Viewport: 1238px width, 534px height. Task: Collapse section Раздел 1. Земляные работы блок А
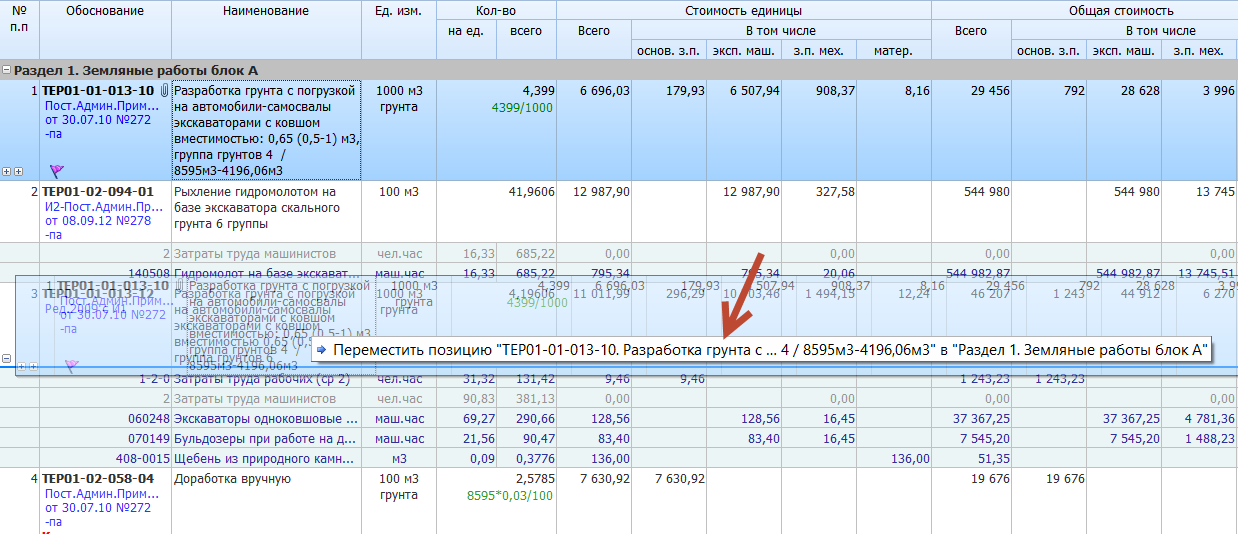(7, 70)
